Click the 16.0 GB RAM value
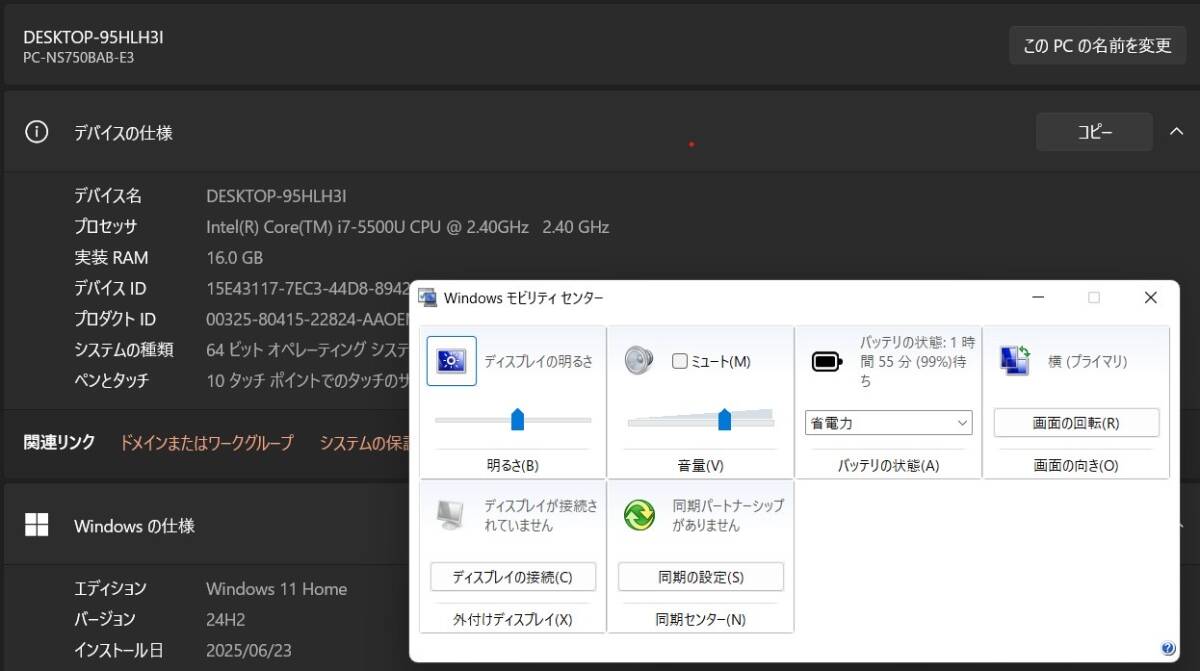The width and height of the screenshot is (1200, 671). pos(234,257)
